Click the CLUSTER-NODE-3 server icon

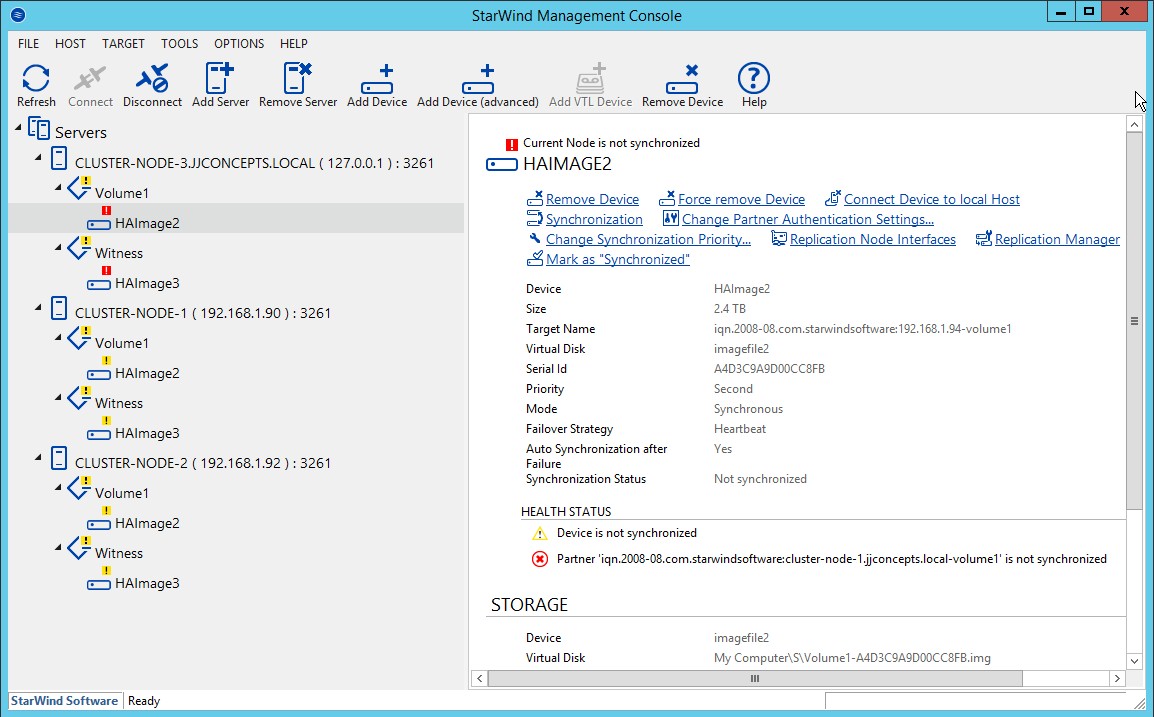click(x=59, y=159)
